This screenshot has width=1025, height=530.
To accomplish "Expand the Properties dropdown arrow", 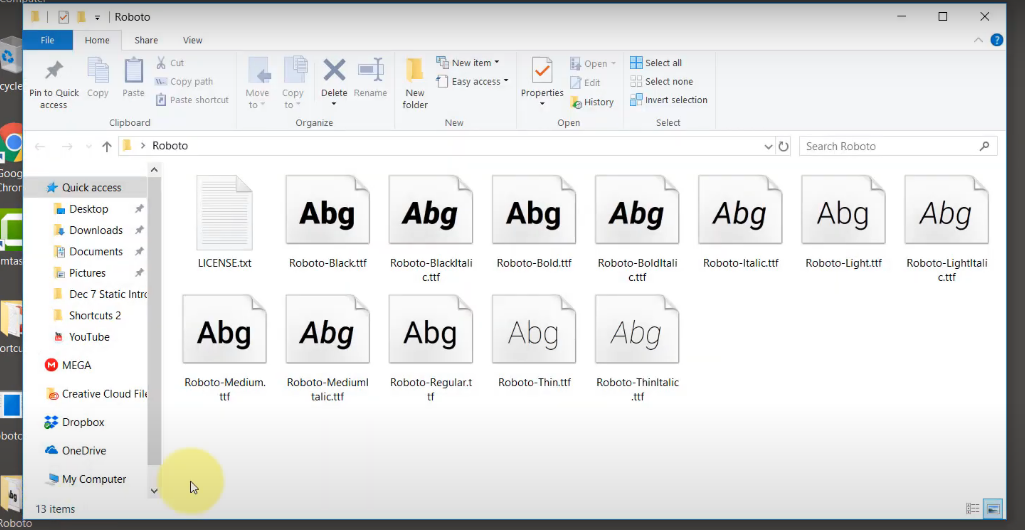I will pos(542,105).
